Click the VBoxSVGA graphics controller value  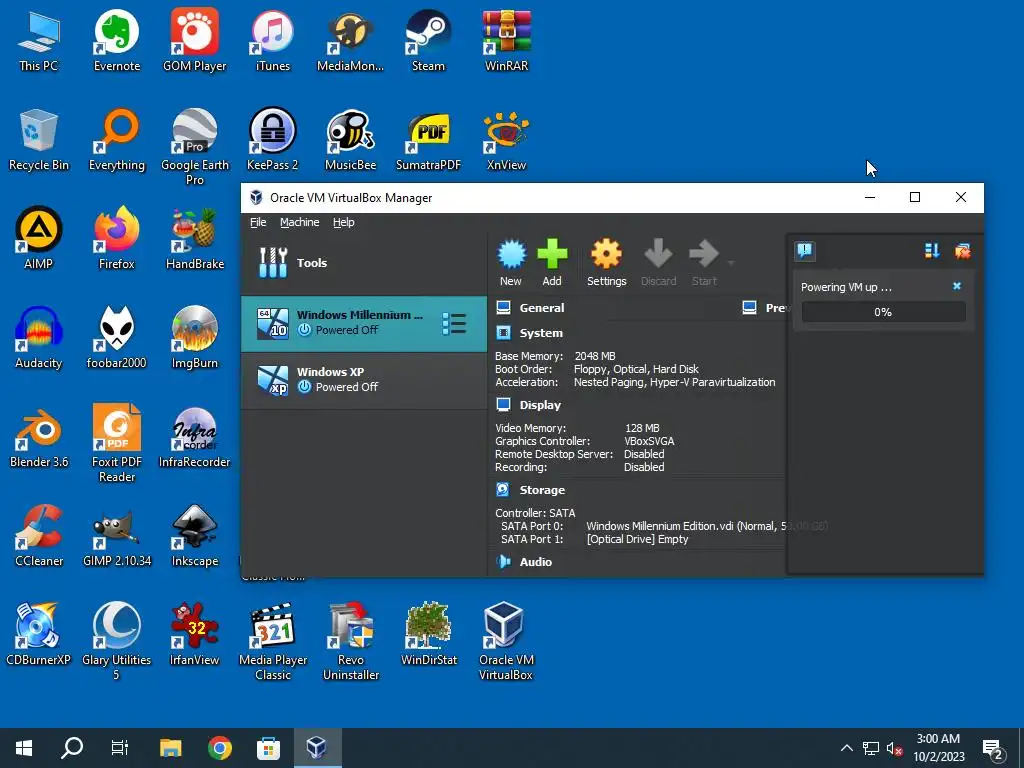click(x=649, y=441)
